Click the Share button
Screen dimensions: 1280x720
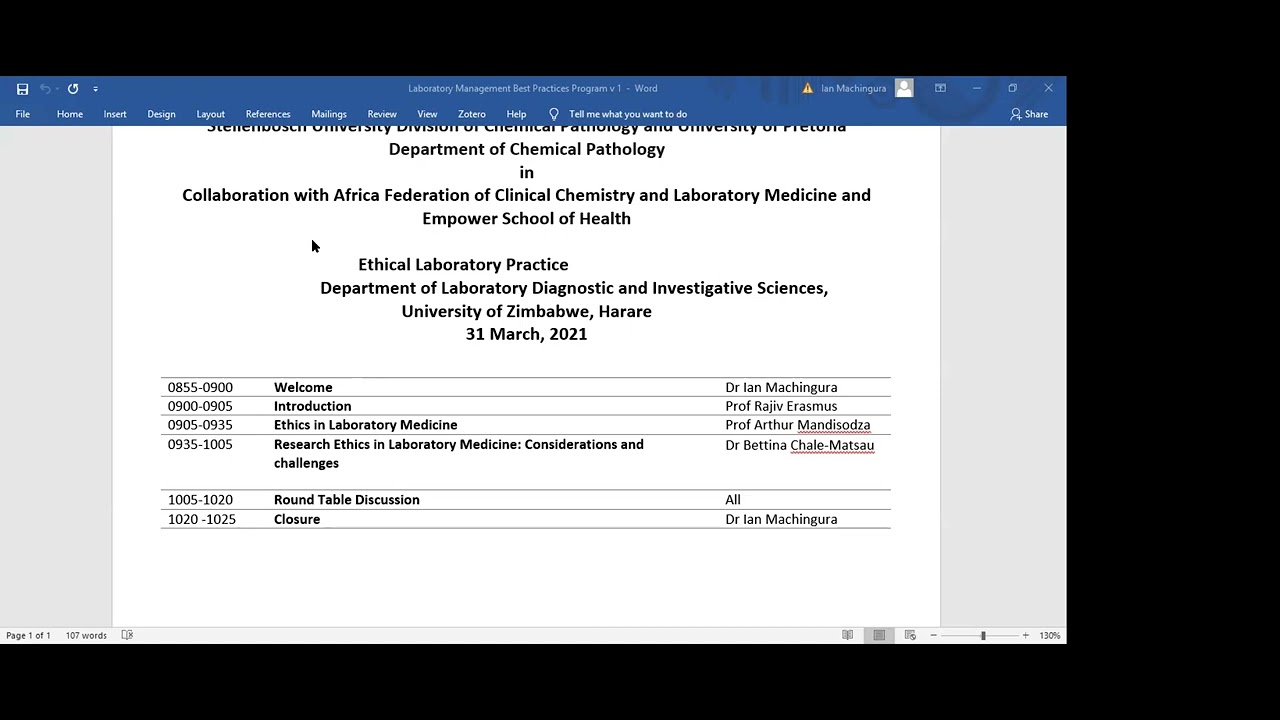coord(1029,114)
